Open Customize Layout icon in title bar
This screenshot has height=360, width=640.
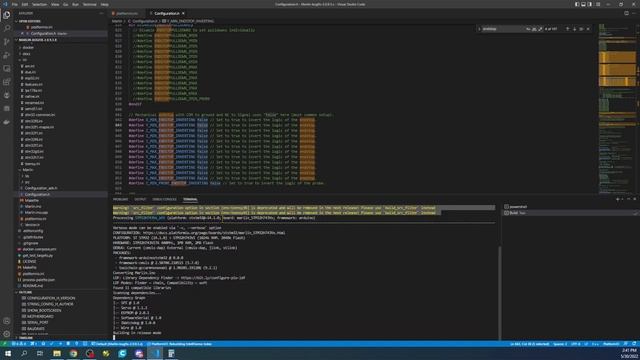pyautogui.click(x=598, y=4)
